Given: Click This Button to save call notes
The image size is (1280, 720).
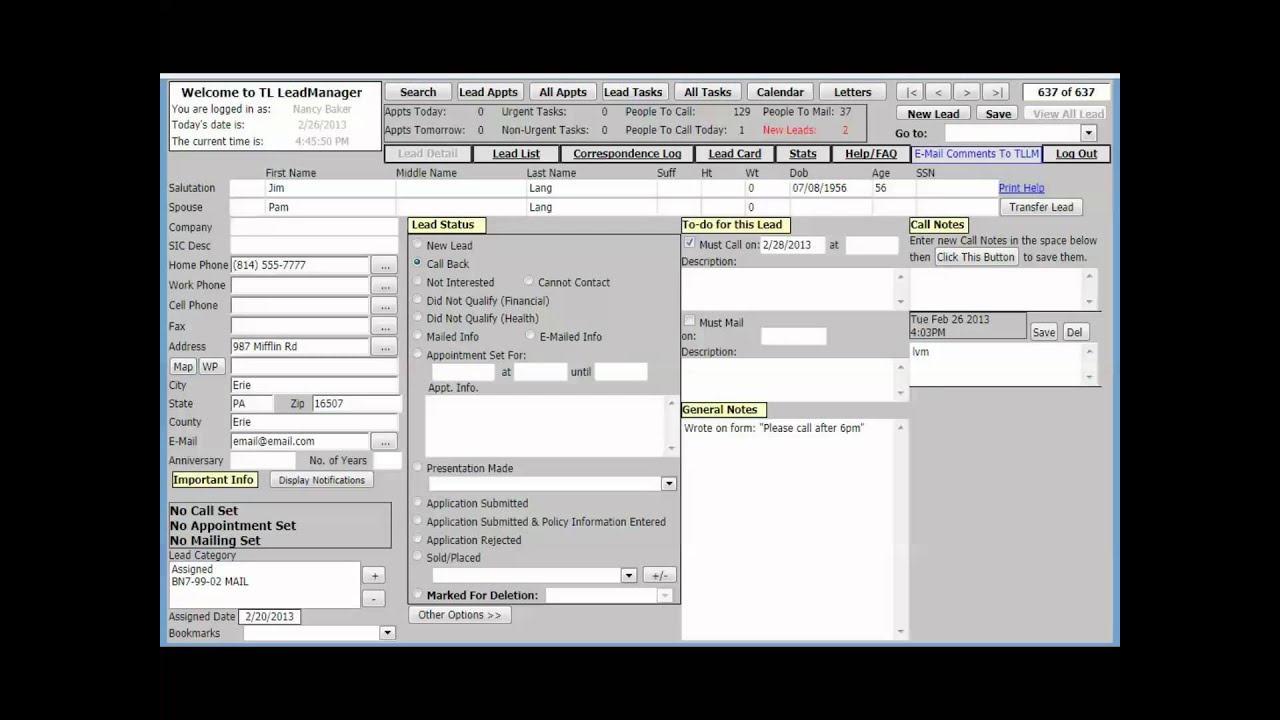Looking at the screenshot, I should tap(976, 257).
